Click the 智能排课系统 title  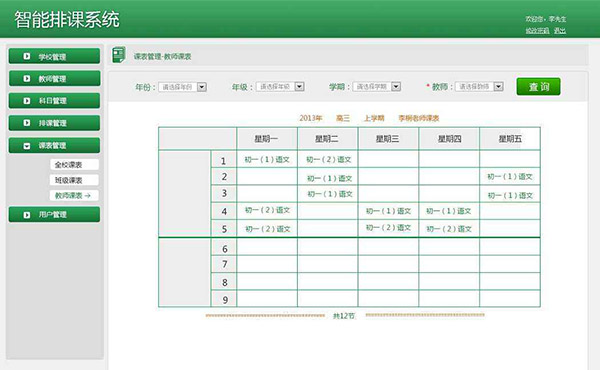pyautogui.click(x=67, y=19)
